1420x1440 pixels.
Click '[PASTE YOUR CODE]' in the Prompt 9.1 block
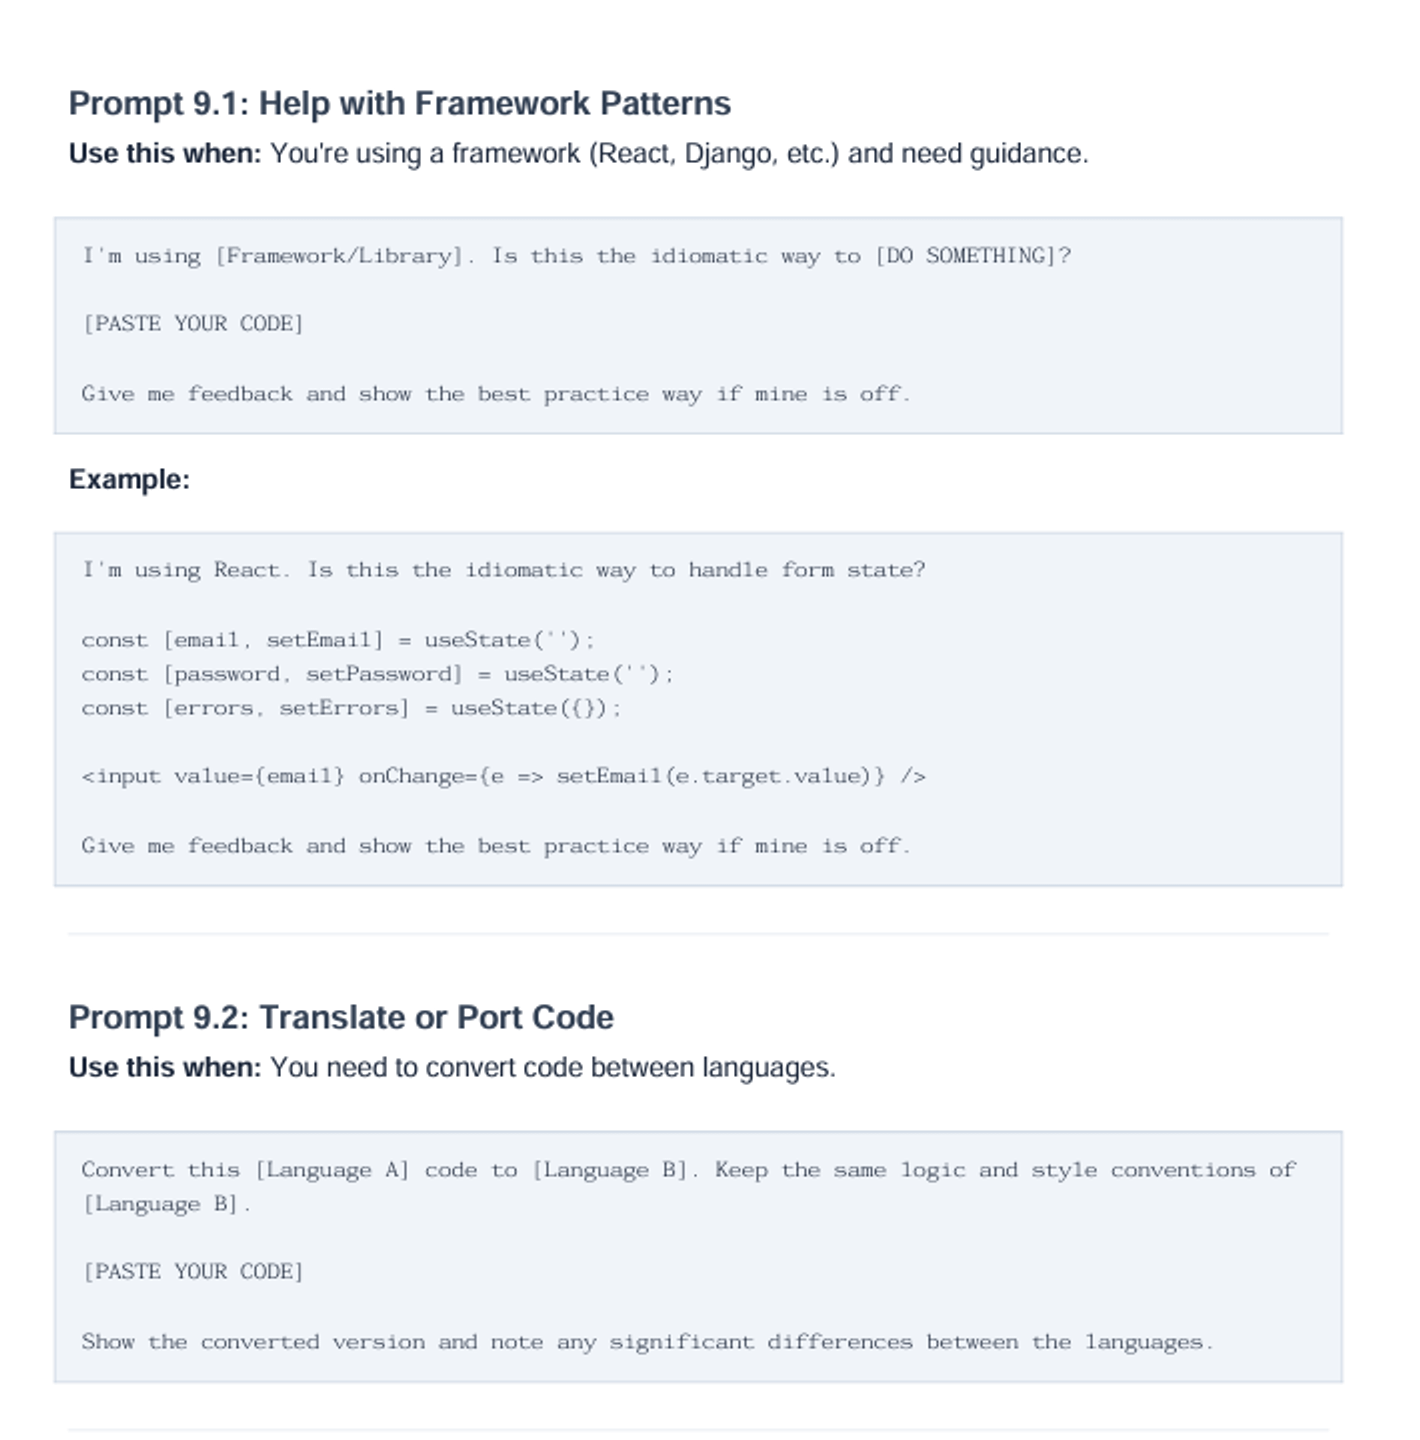193,324
